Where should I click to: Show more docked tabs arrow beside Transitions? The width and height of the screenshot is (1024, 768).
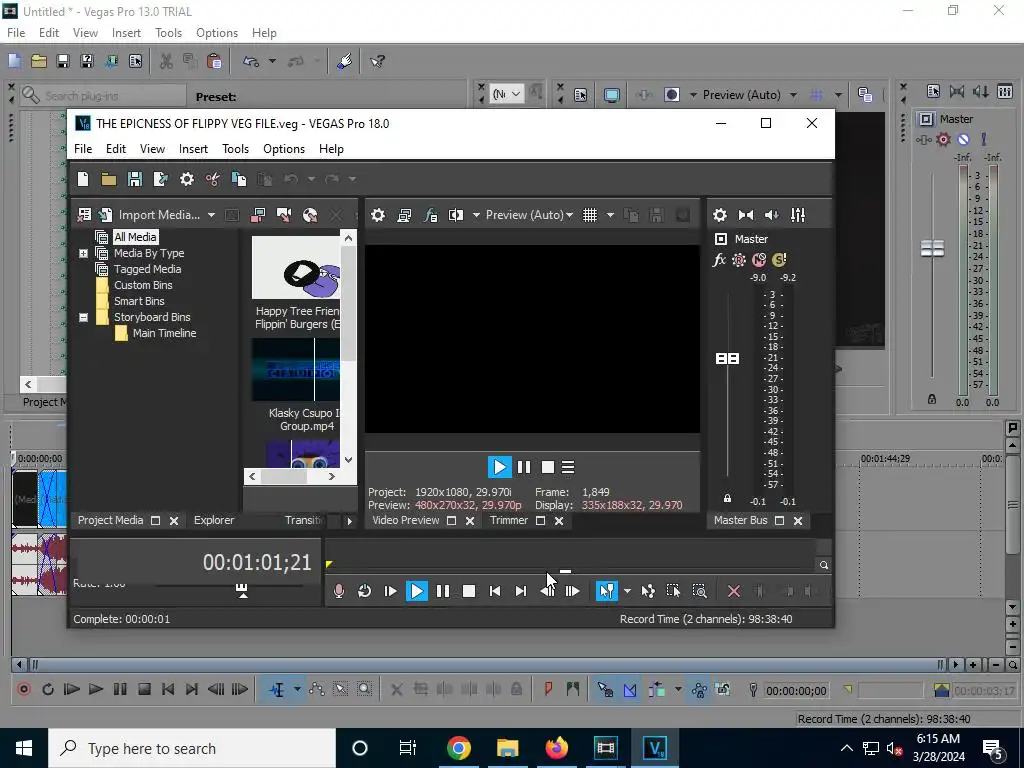[x=349, y=521]
